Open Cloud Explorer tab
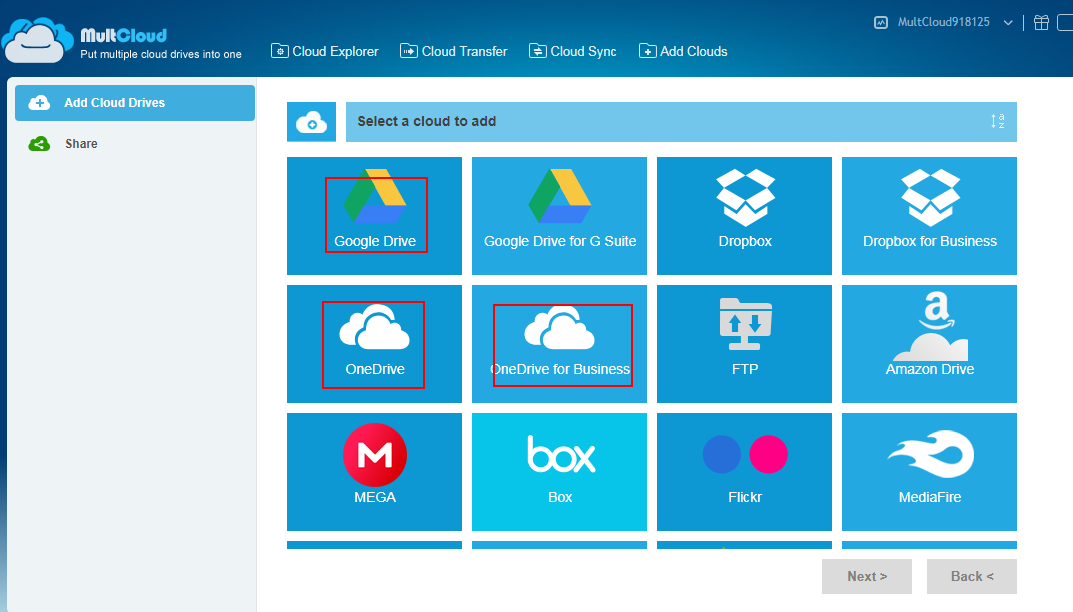Viewport: 1073px width, 612px height. click(324, 51)
